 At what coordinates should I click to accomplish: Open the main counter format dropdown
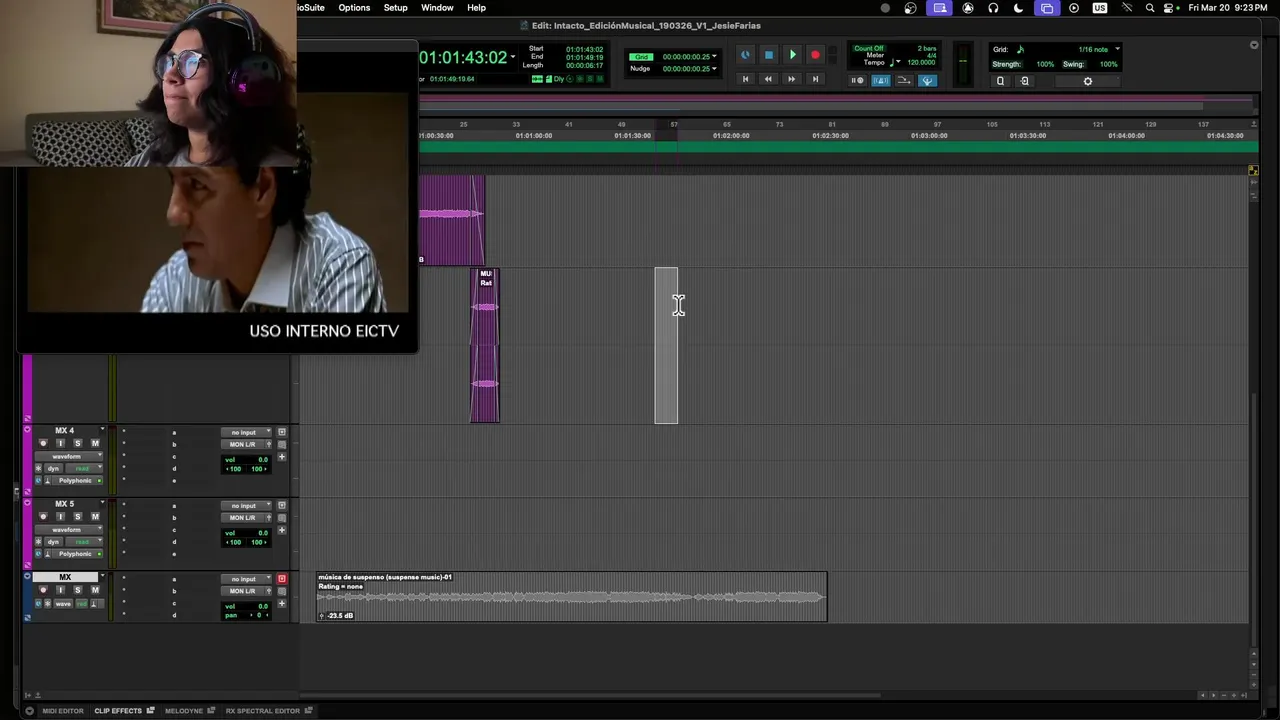coord(514,57)
